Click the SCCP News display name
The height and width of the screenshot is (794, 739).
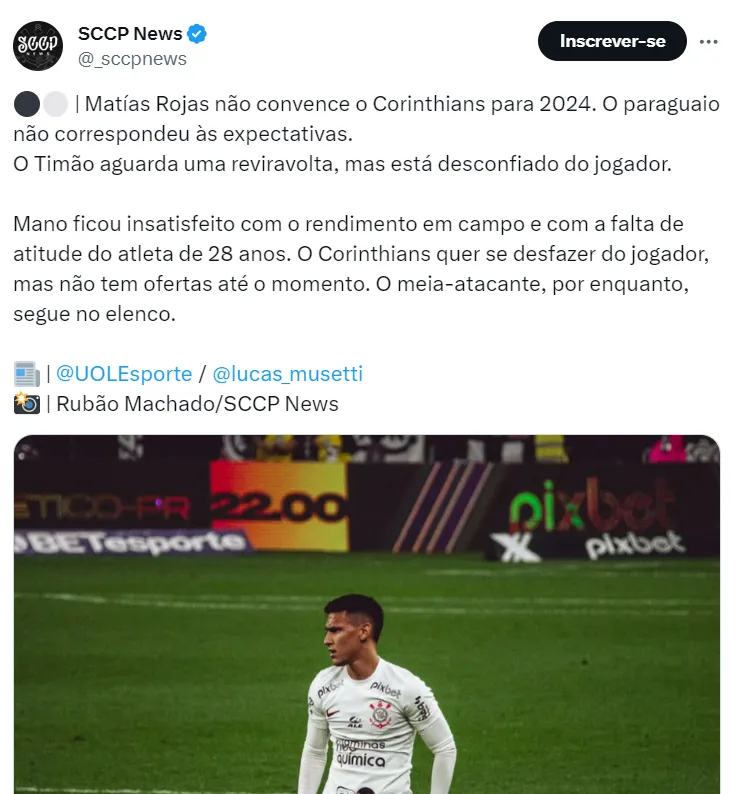130,34
